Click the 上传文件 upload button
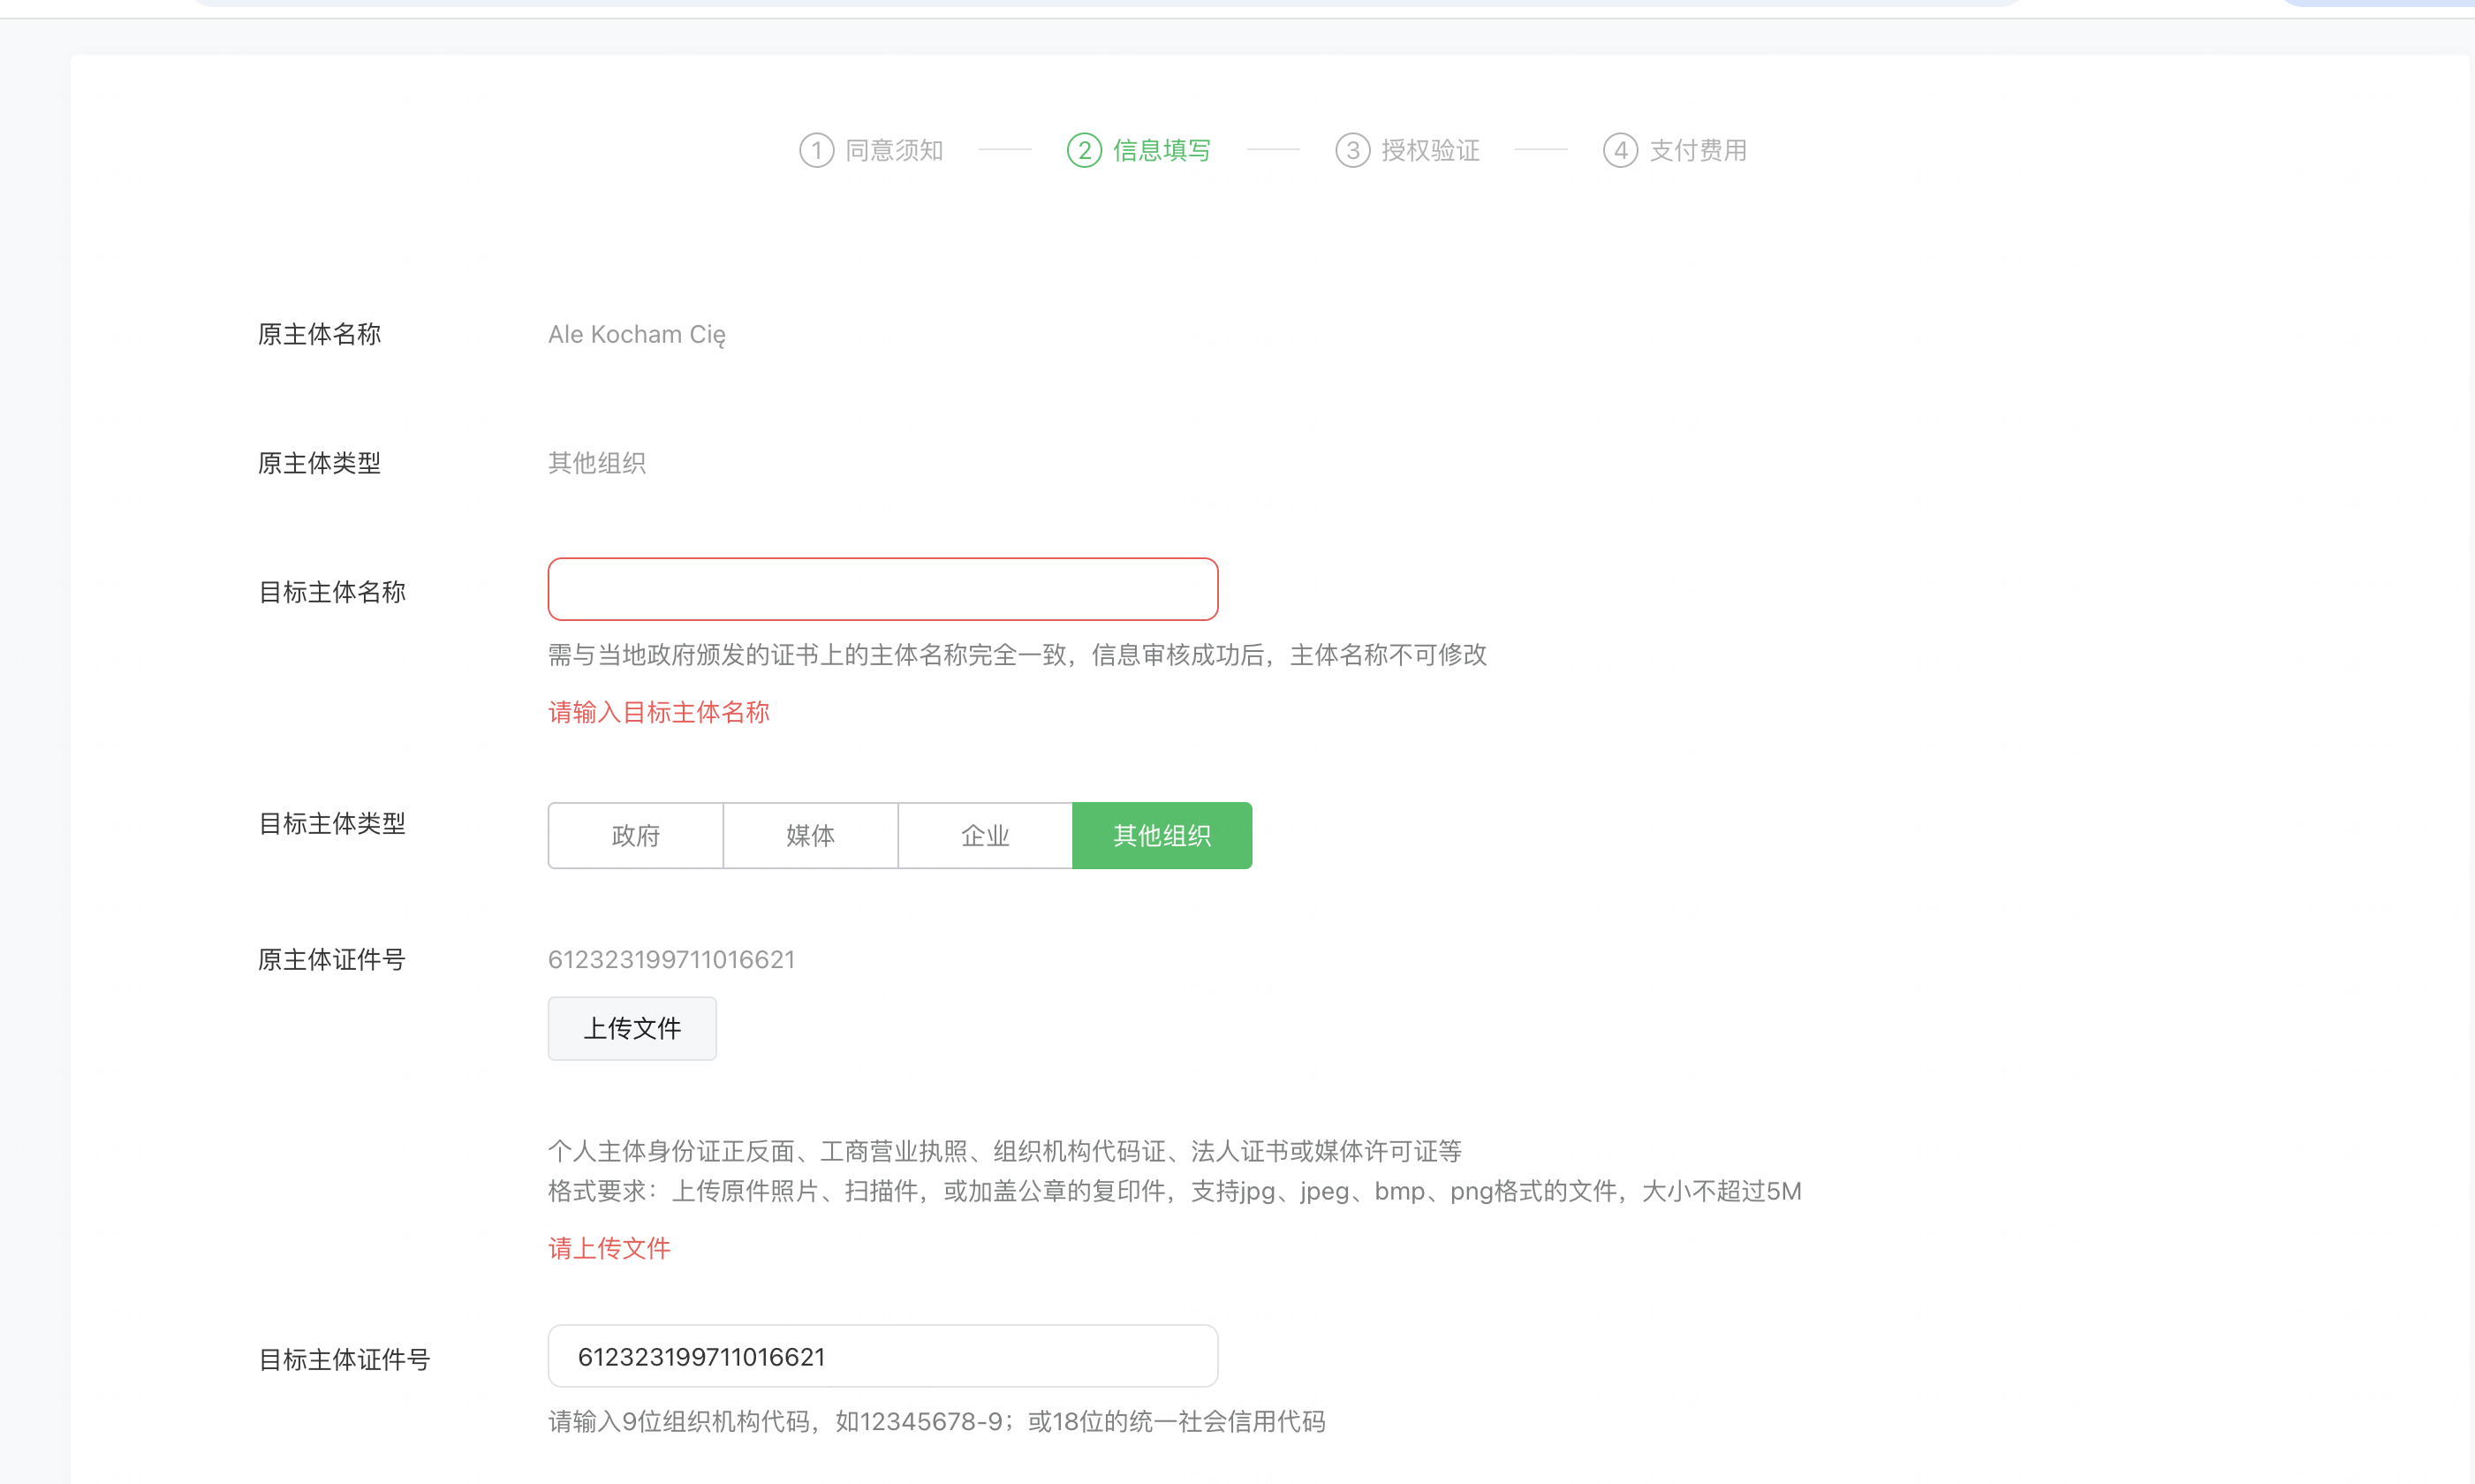The width and height of the screenshot is (2475, 1484). tap(632, 1028)
